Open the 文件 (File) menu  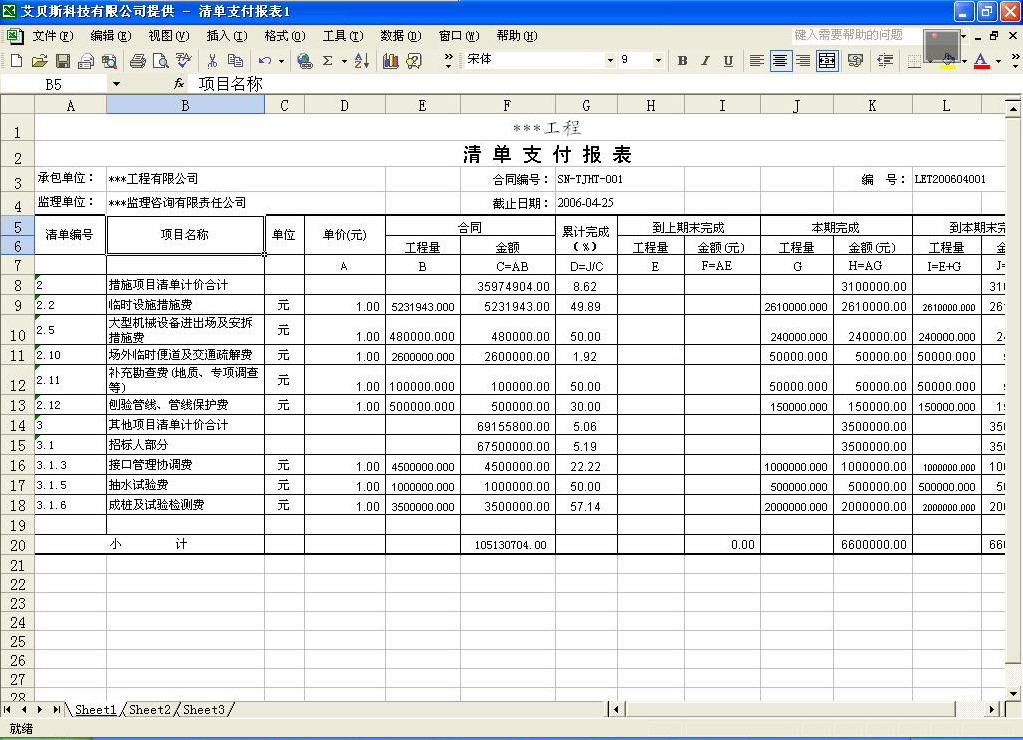(x=52, y=36)
